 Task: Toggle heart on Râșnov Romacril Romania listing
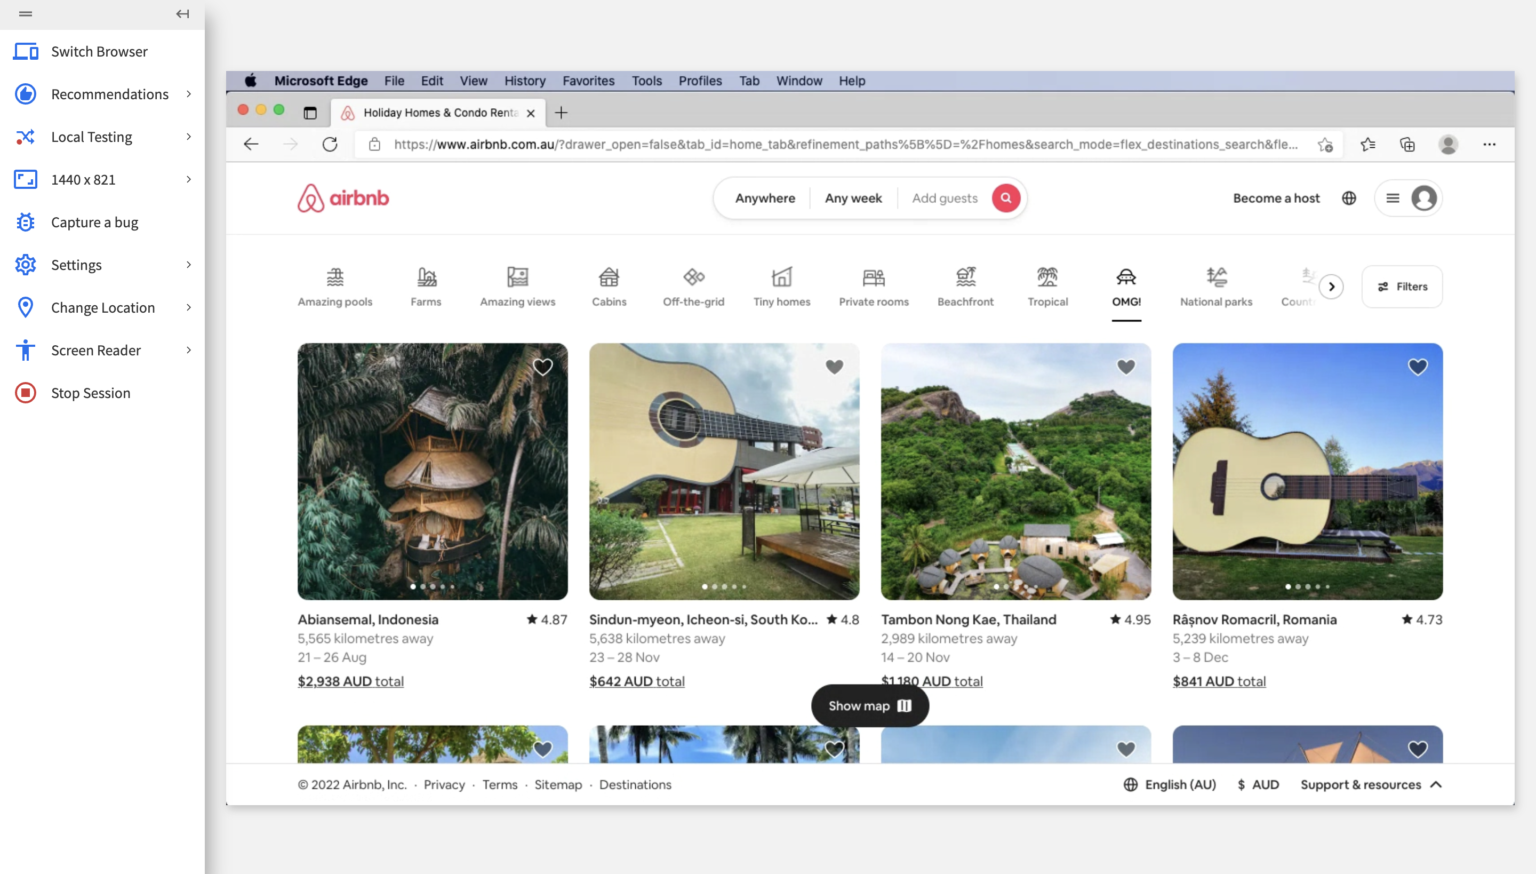click(x=1418, y=367)
